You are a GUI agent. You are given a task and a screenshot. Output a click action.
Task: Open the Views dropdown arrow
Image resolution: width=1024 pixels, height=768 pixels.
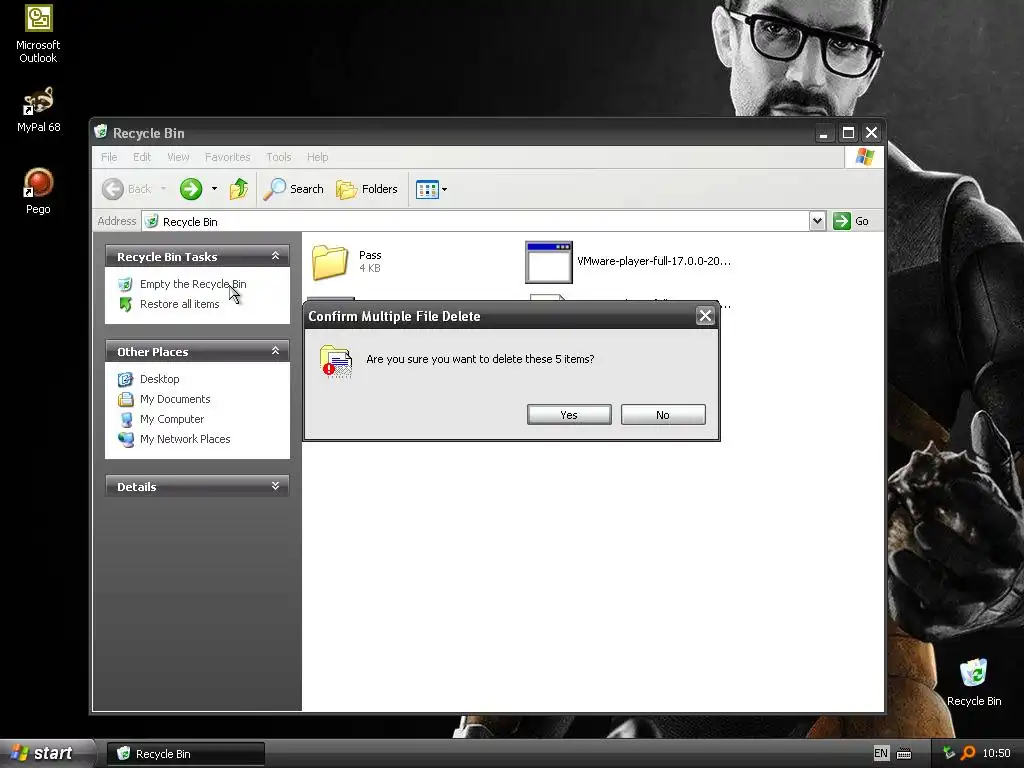[445, 189]
